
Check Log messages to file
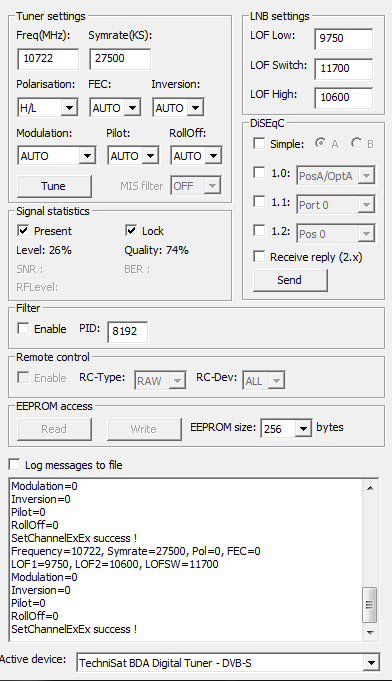click(x=14, y=465)
